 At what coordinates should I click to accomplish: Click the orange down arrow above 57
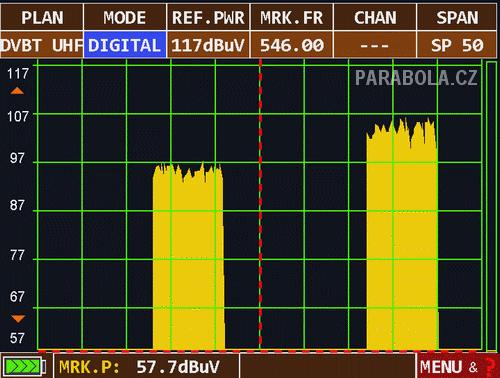click(x=18, y=318)
